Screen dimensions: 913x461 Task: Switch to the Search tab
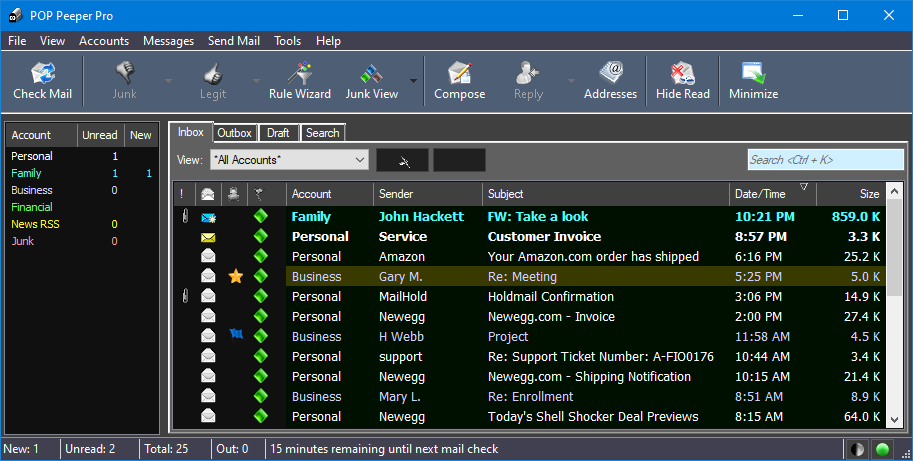[323, 133]
